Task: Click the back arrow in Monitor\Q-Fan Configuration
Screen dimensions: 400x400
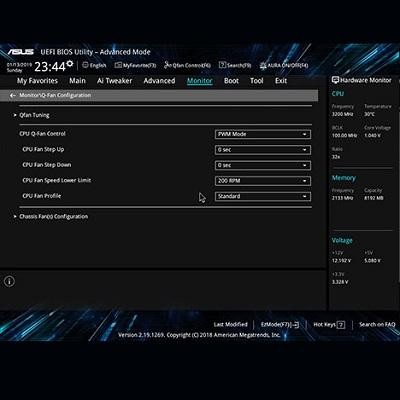Action: [x=13, y=96]
